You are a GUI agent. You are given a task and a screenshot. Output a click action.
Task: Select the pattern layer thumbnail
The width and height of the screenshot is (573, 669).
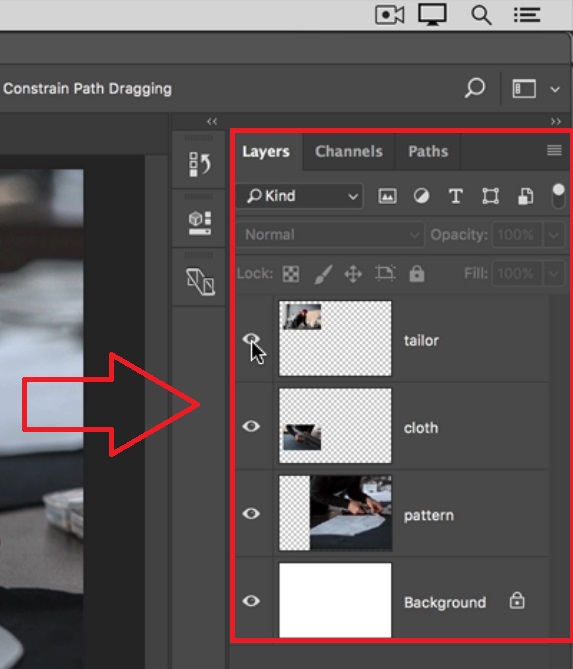click(x=335, y=513)
